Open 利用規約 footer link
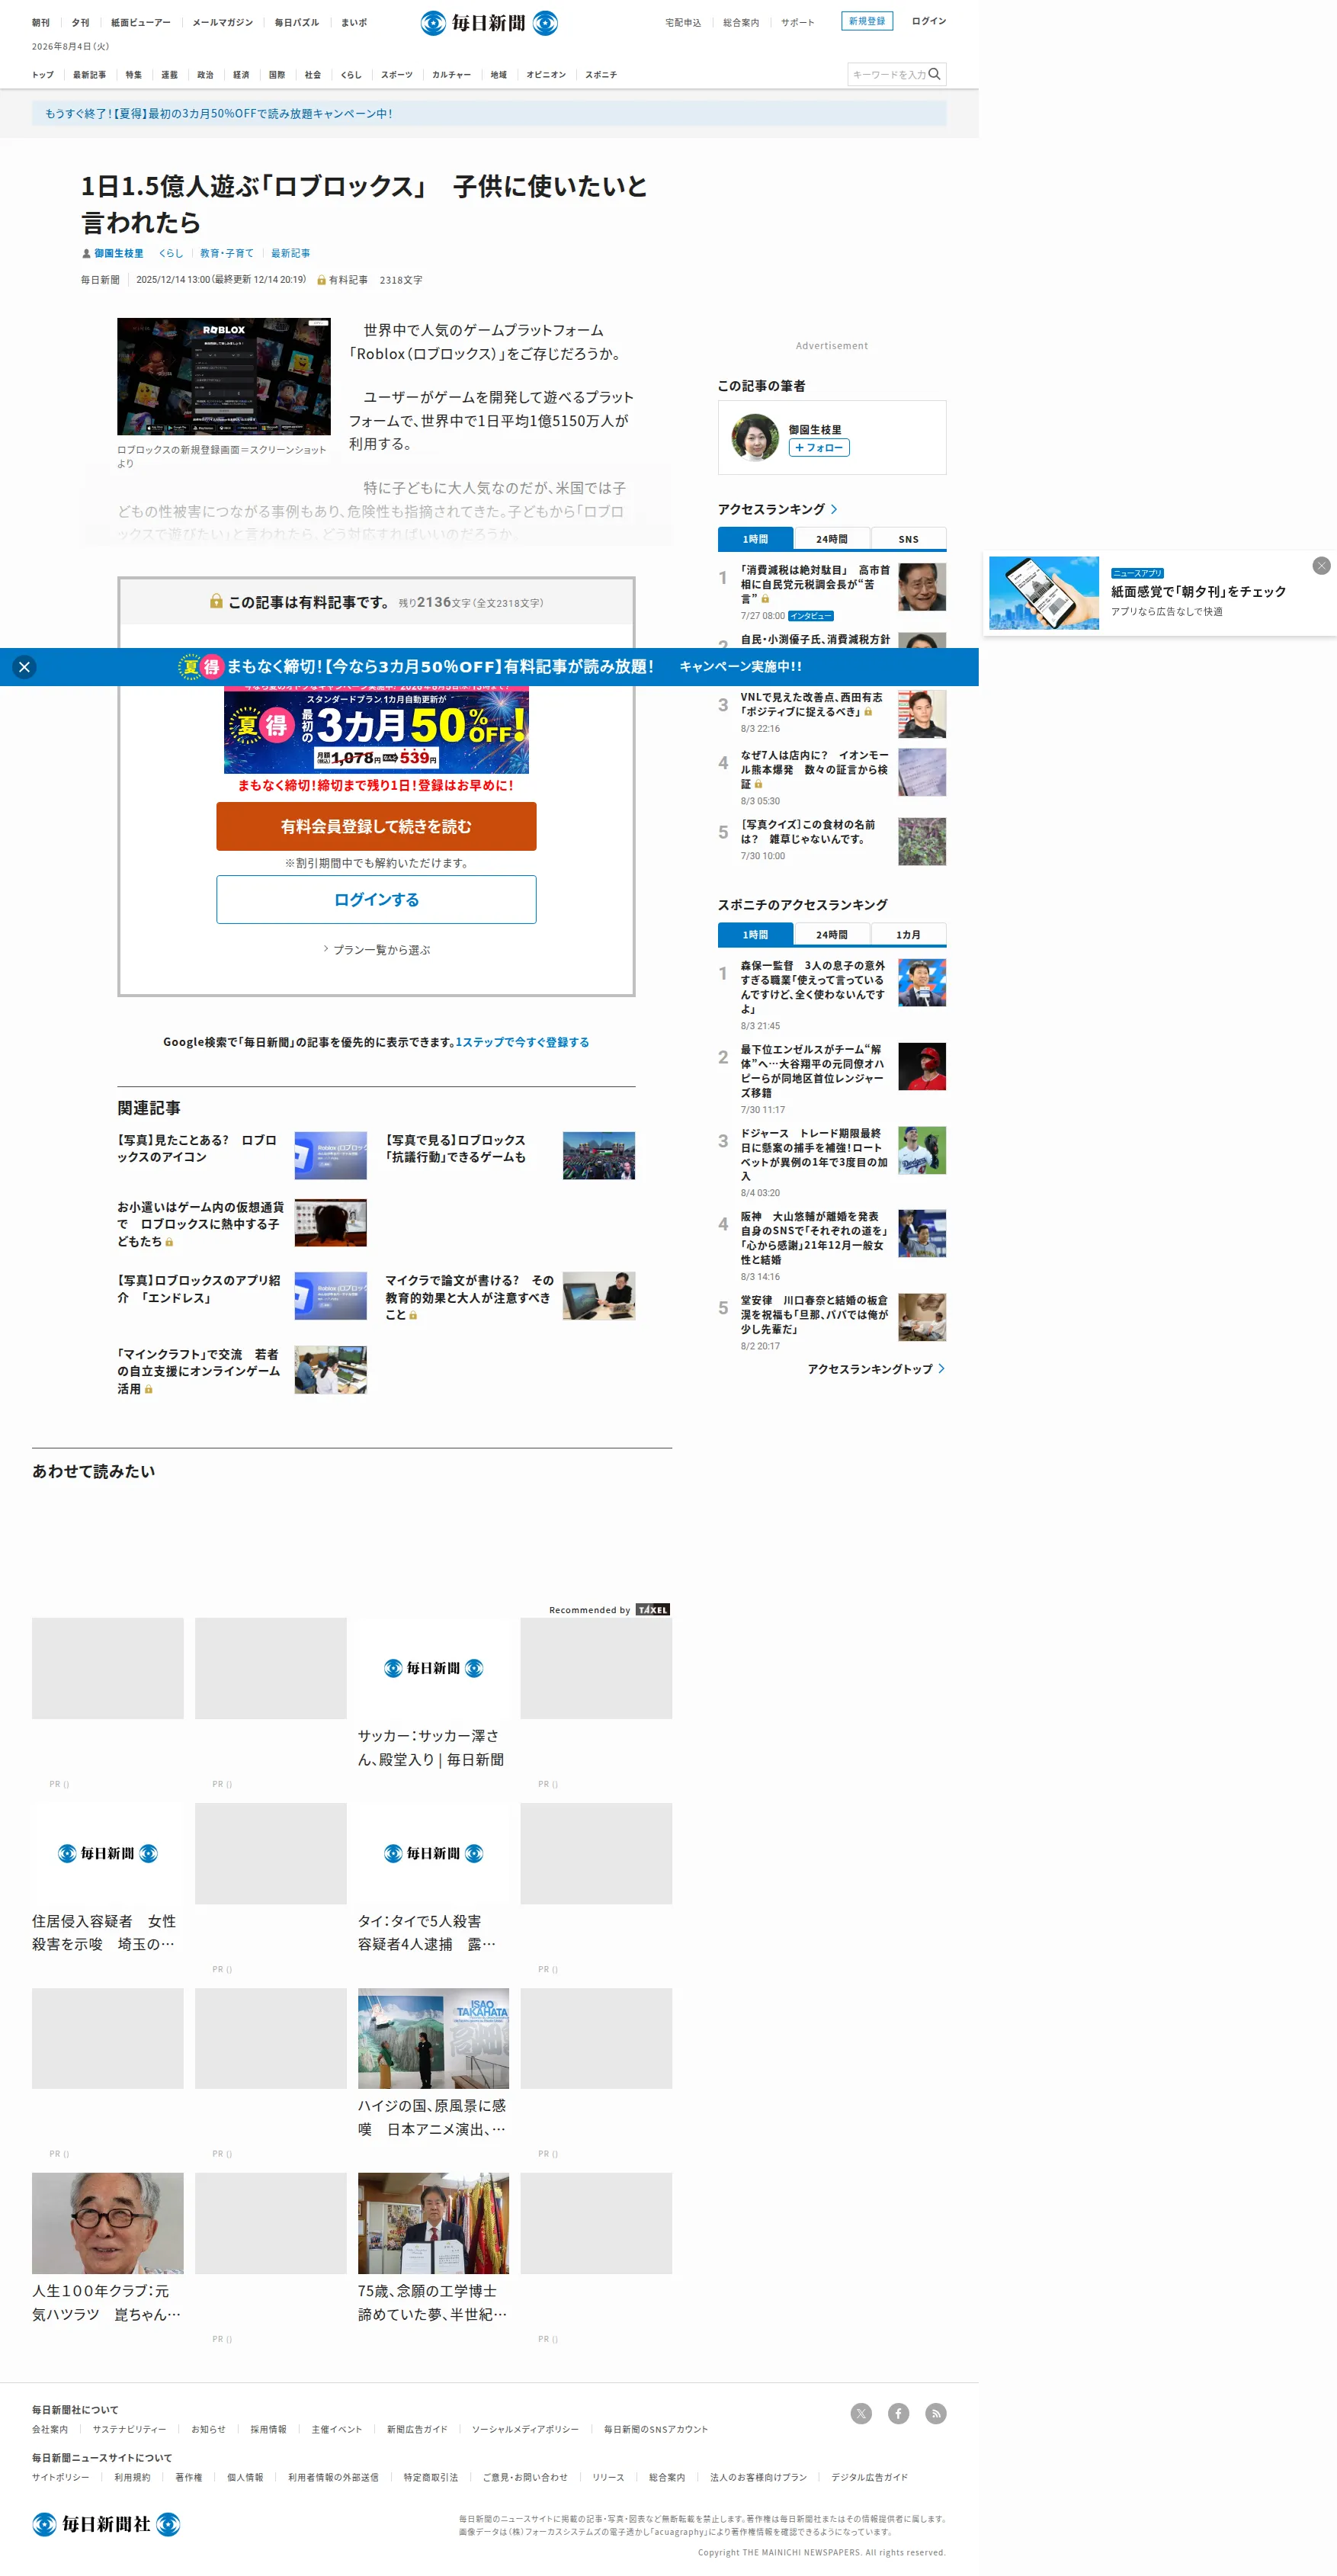 point(132,2477)
